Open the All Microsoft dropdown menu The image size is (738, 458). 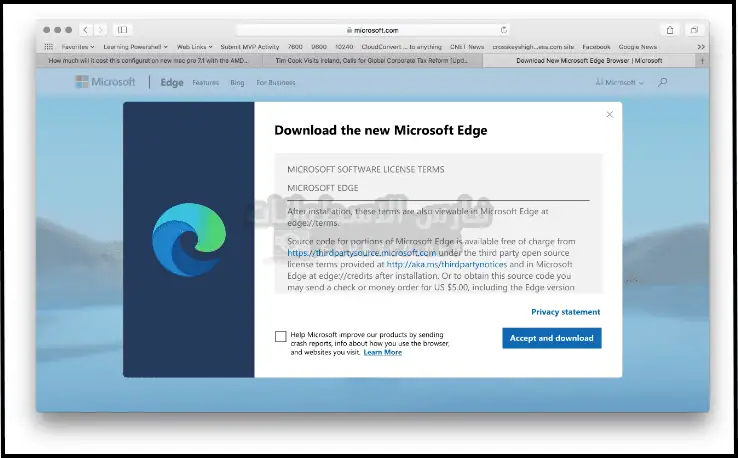click(x=620, y=82)
